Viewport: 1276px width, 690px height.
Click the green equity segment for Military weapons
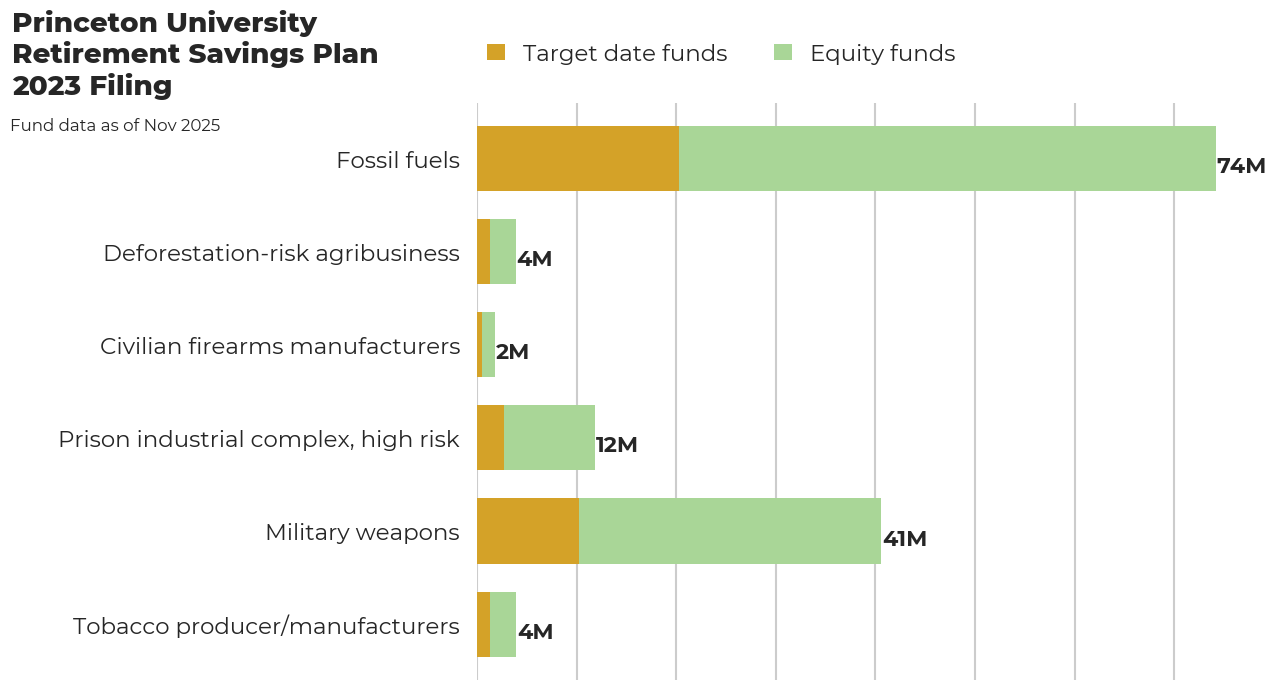pos(730,531)
